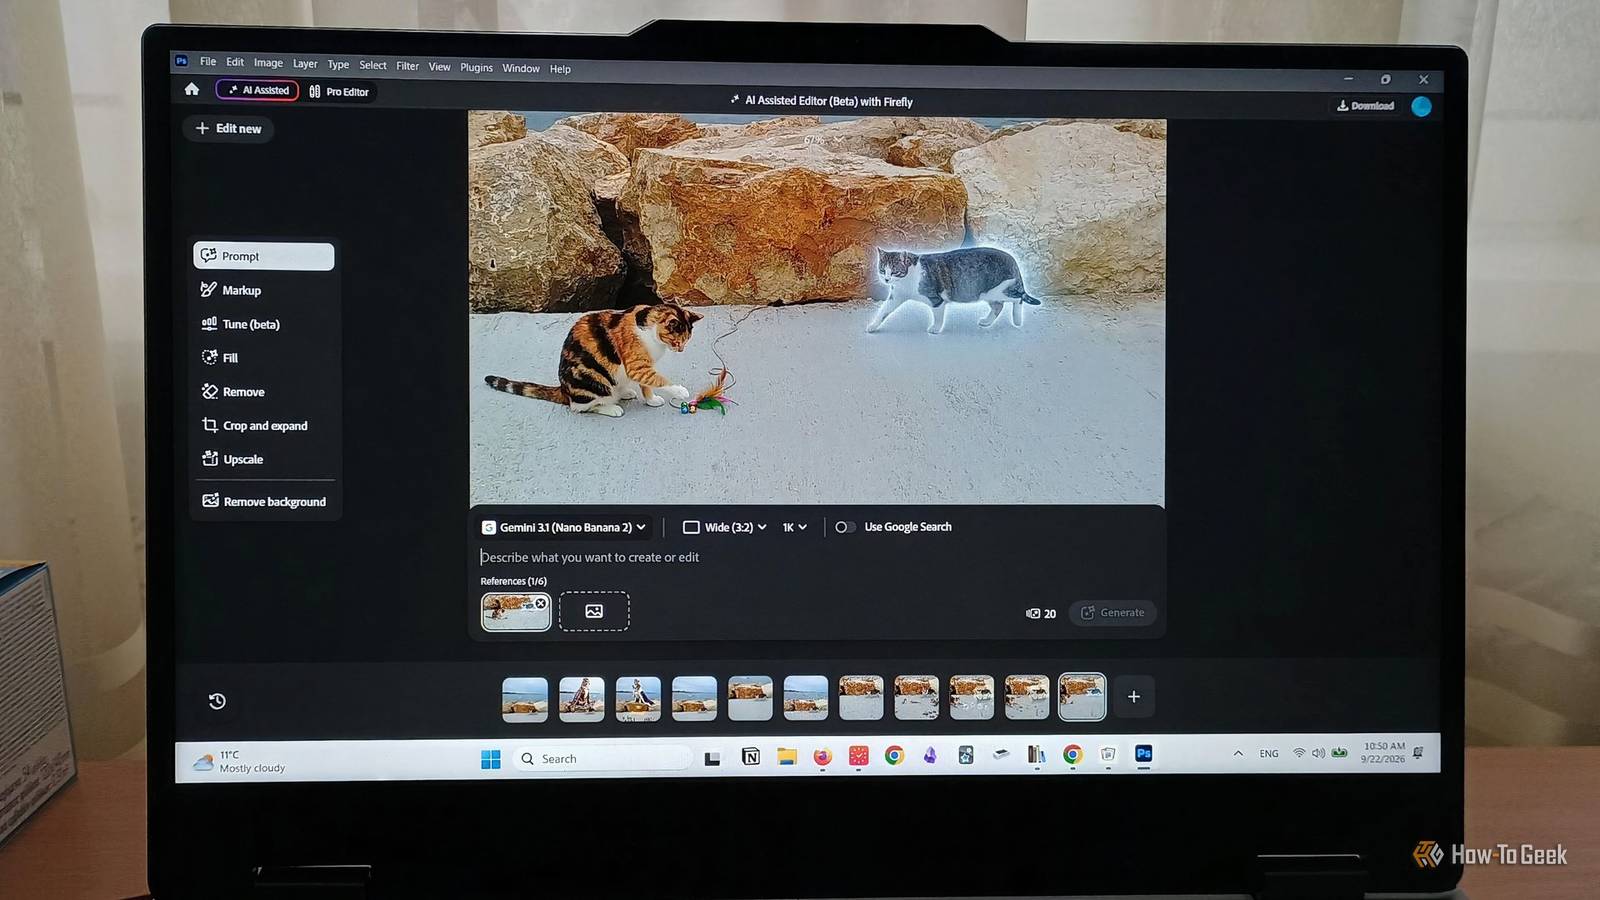Open the Windows Start menu
The width and height of the screenshot is (1600, 900).
[x=490, y=759]
